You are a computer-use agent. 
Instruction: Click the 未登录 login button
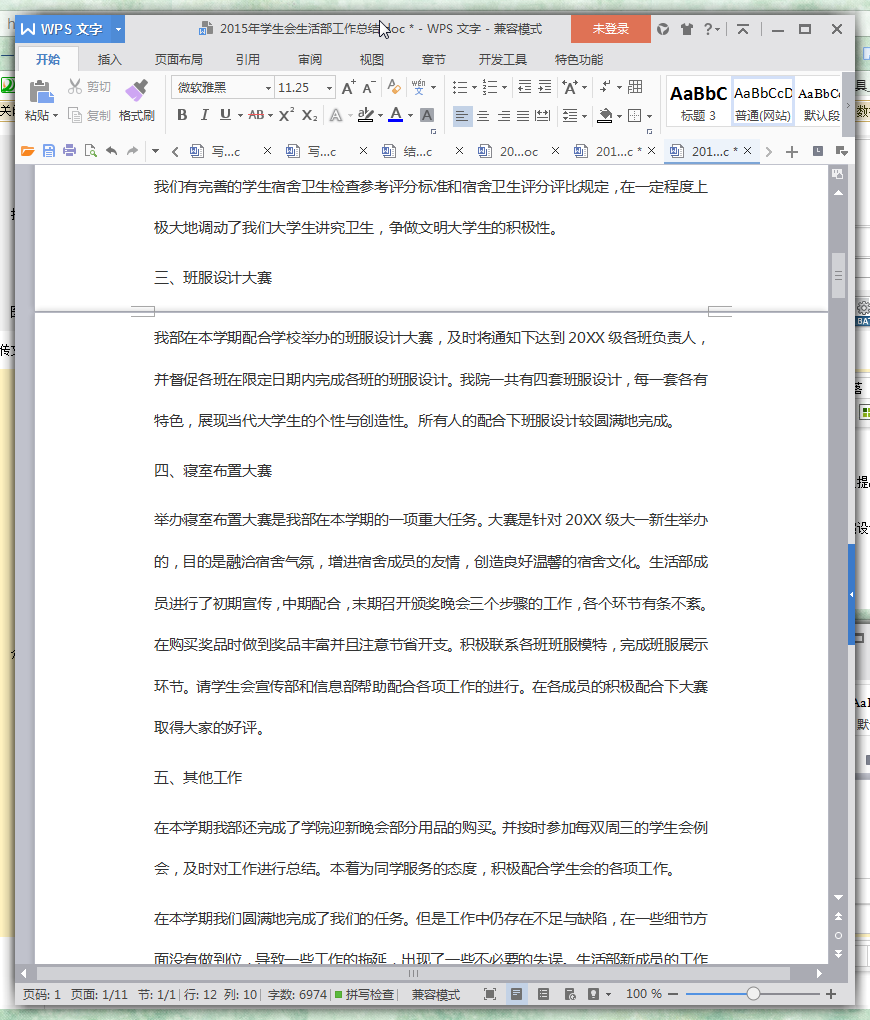click(x=610, y=29)
